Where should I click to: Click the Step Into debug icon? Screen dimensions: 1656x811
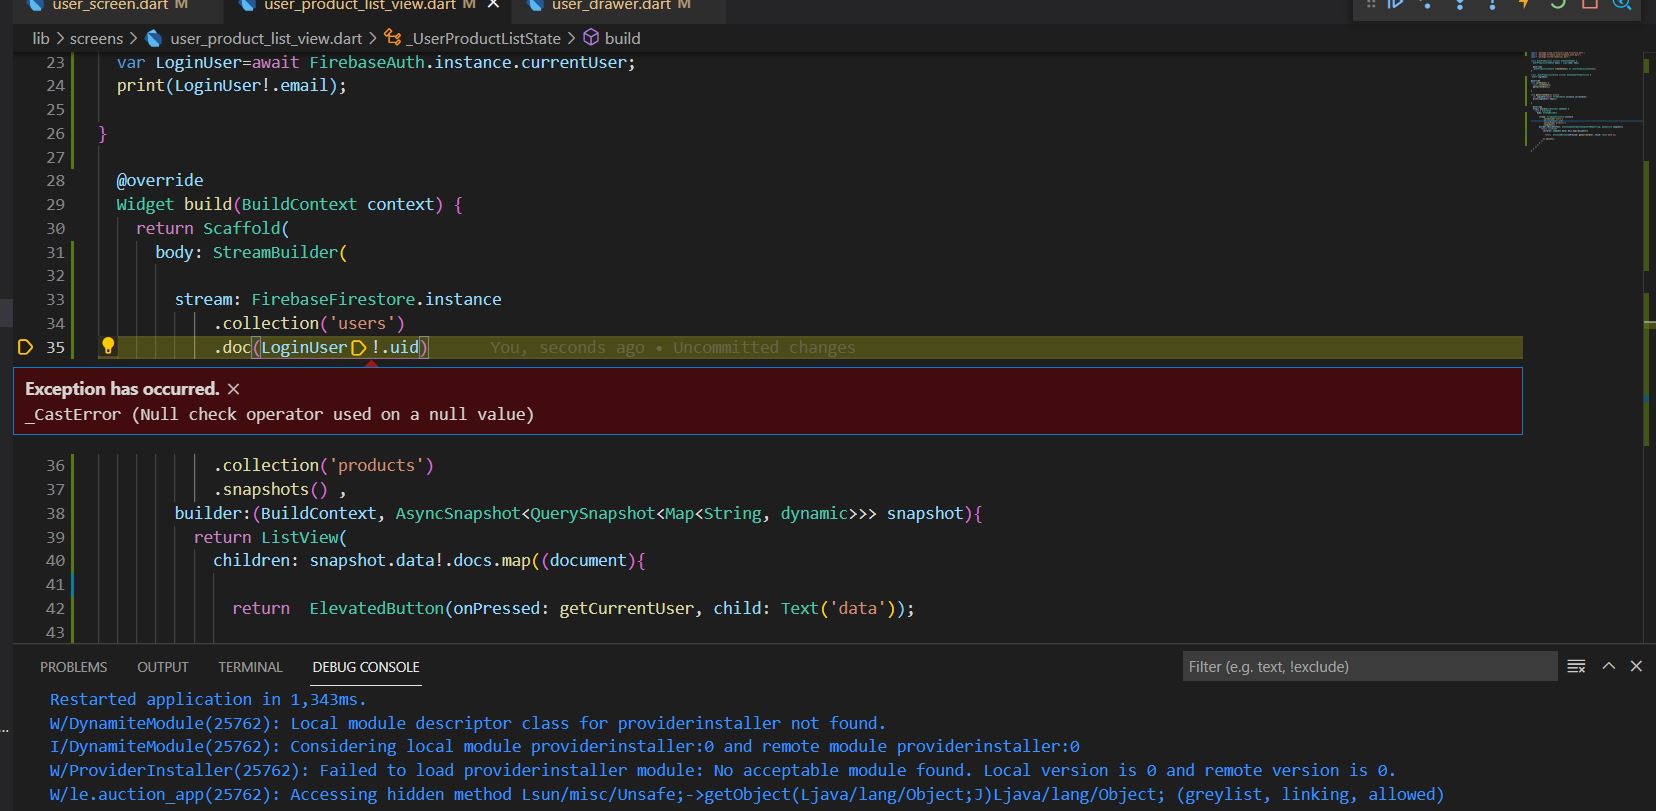pos(1460,4)
